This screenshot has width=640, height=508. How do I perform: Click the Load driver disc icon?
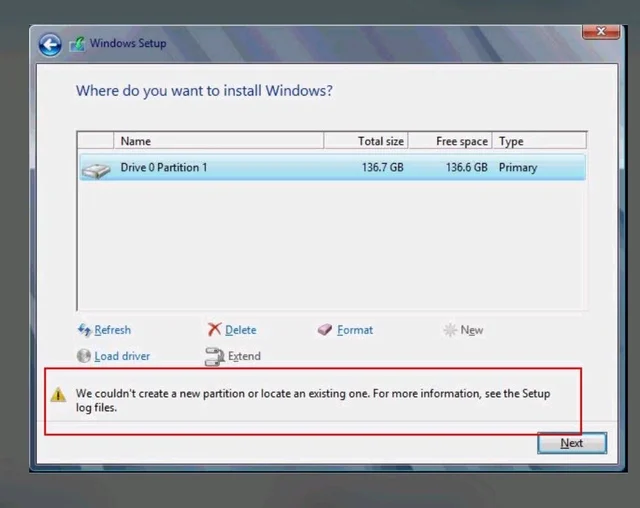(x=84, y=356)
